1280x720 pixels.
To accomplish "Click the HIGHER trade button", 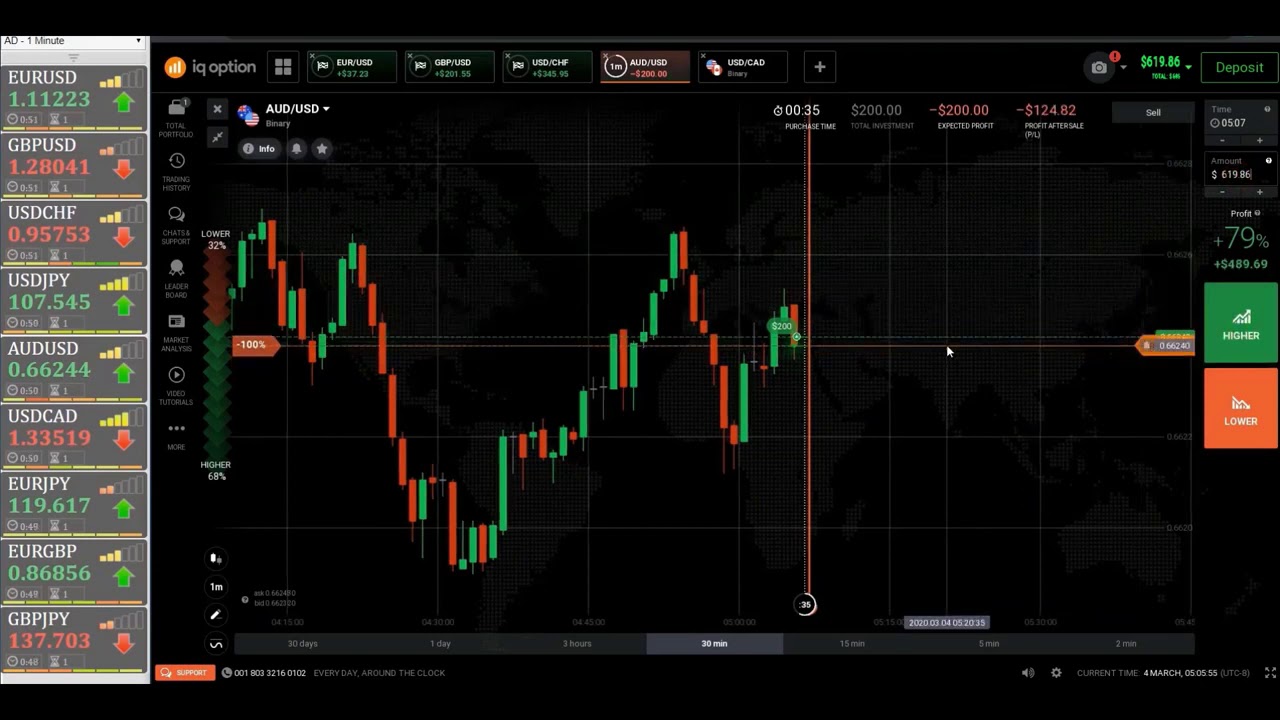I will pos(1240,323).
